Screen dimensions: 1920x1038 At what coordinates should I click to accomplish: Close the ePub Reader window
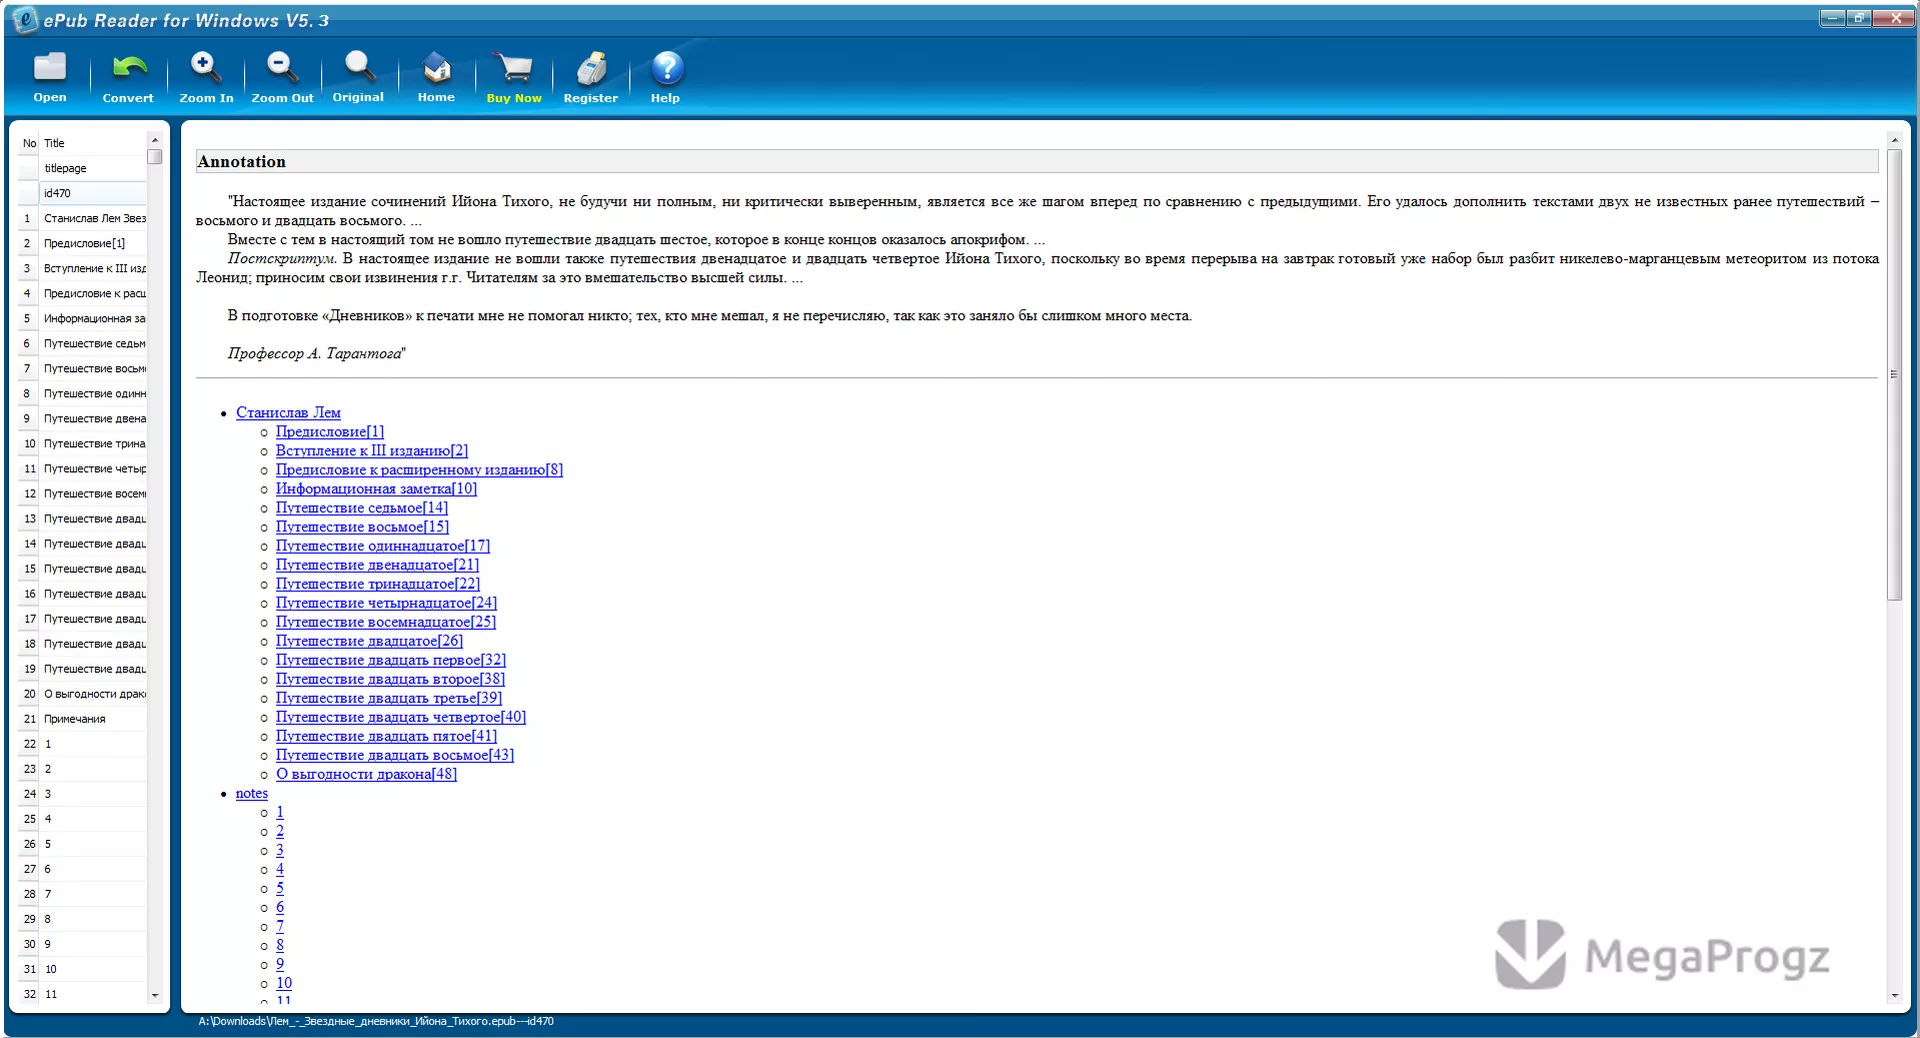(1895, 18)
